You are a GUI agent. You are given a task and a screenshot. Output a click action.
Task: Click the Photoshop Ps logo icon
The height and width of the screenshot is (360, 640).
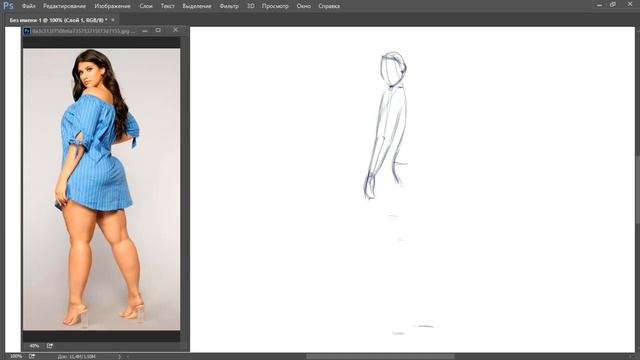tap(8, 6)
